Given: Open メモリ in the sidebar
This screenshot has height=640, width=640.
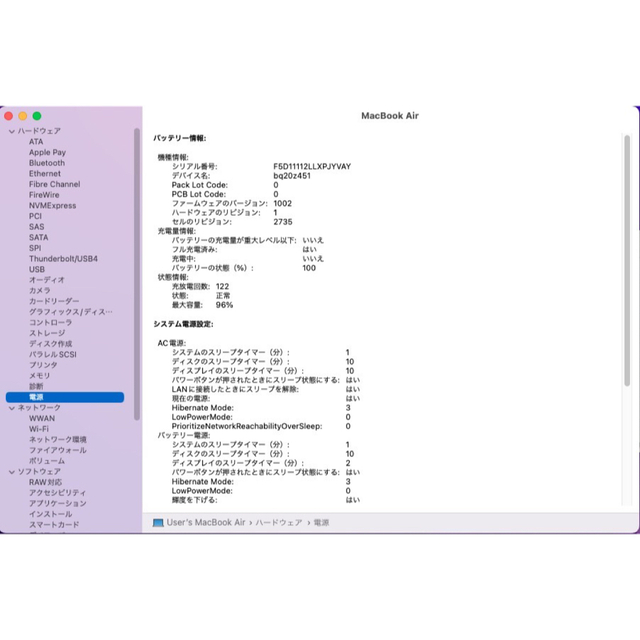Looking at the screenshot, I should pyautogui.click(x=40, y=376).
